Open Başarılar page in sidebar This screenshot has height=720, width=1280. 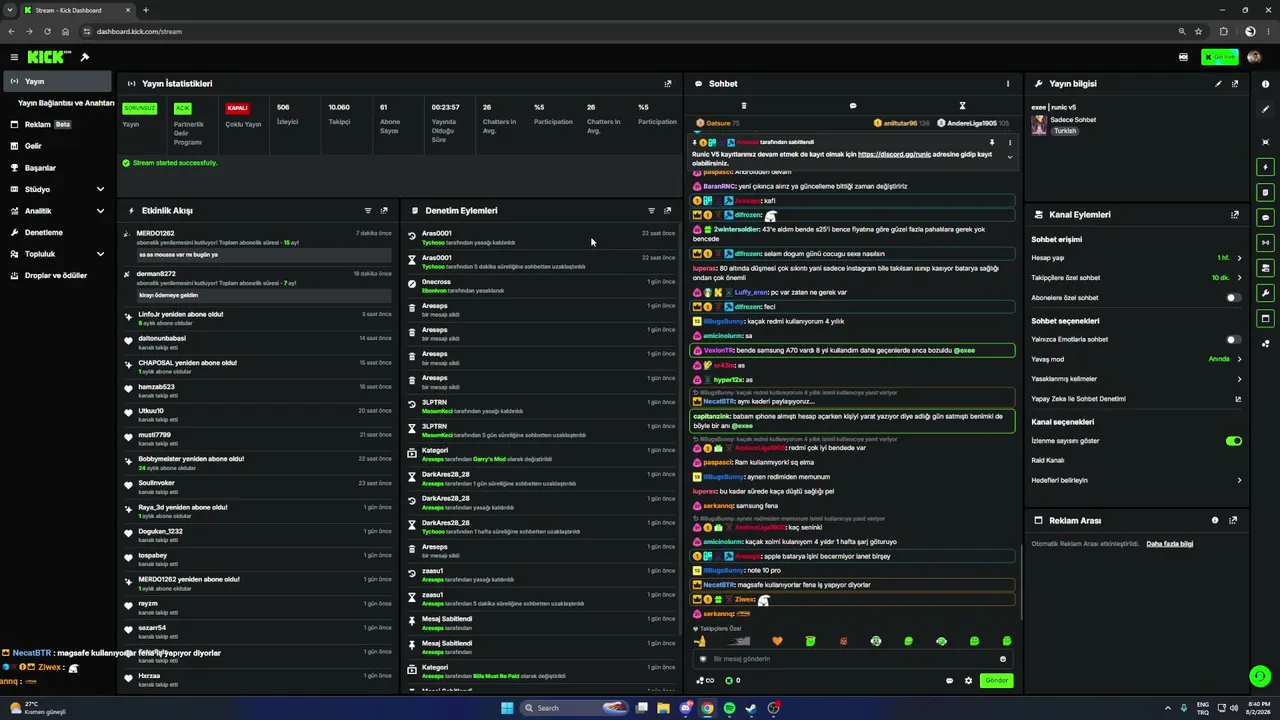(x=57, y=168)
